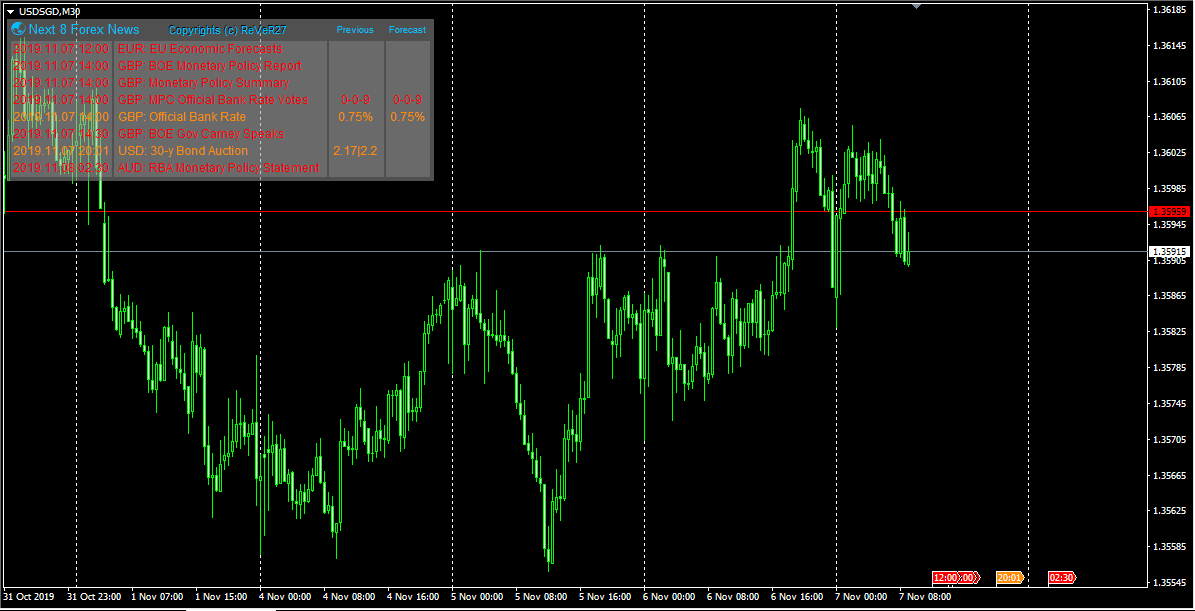The height and width of the screenshot is (611, 1195).
Task: Click the orange 20:01 news time marker
Action: 1009,577
